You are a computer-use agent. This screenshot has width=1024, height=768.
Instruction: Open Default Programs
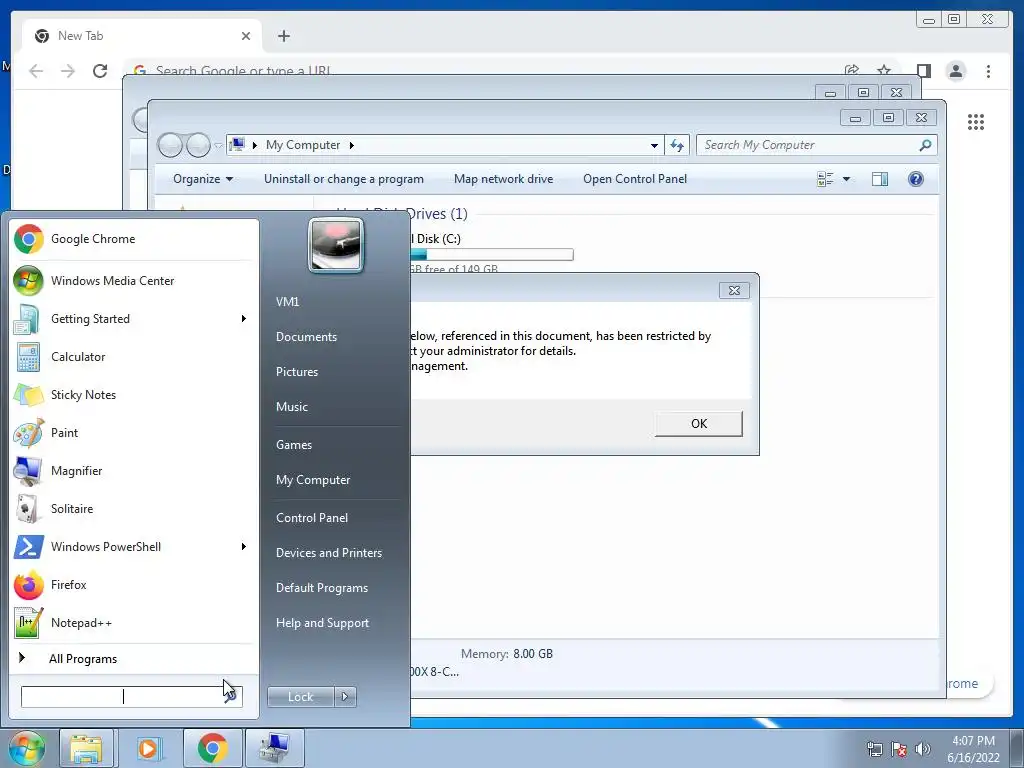(x=322, y=588)
